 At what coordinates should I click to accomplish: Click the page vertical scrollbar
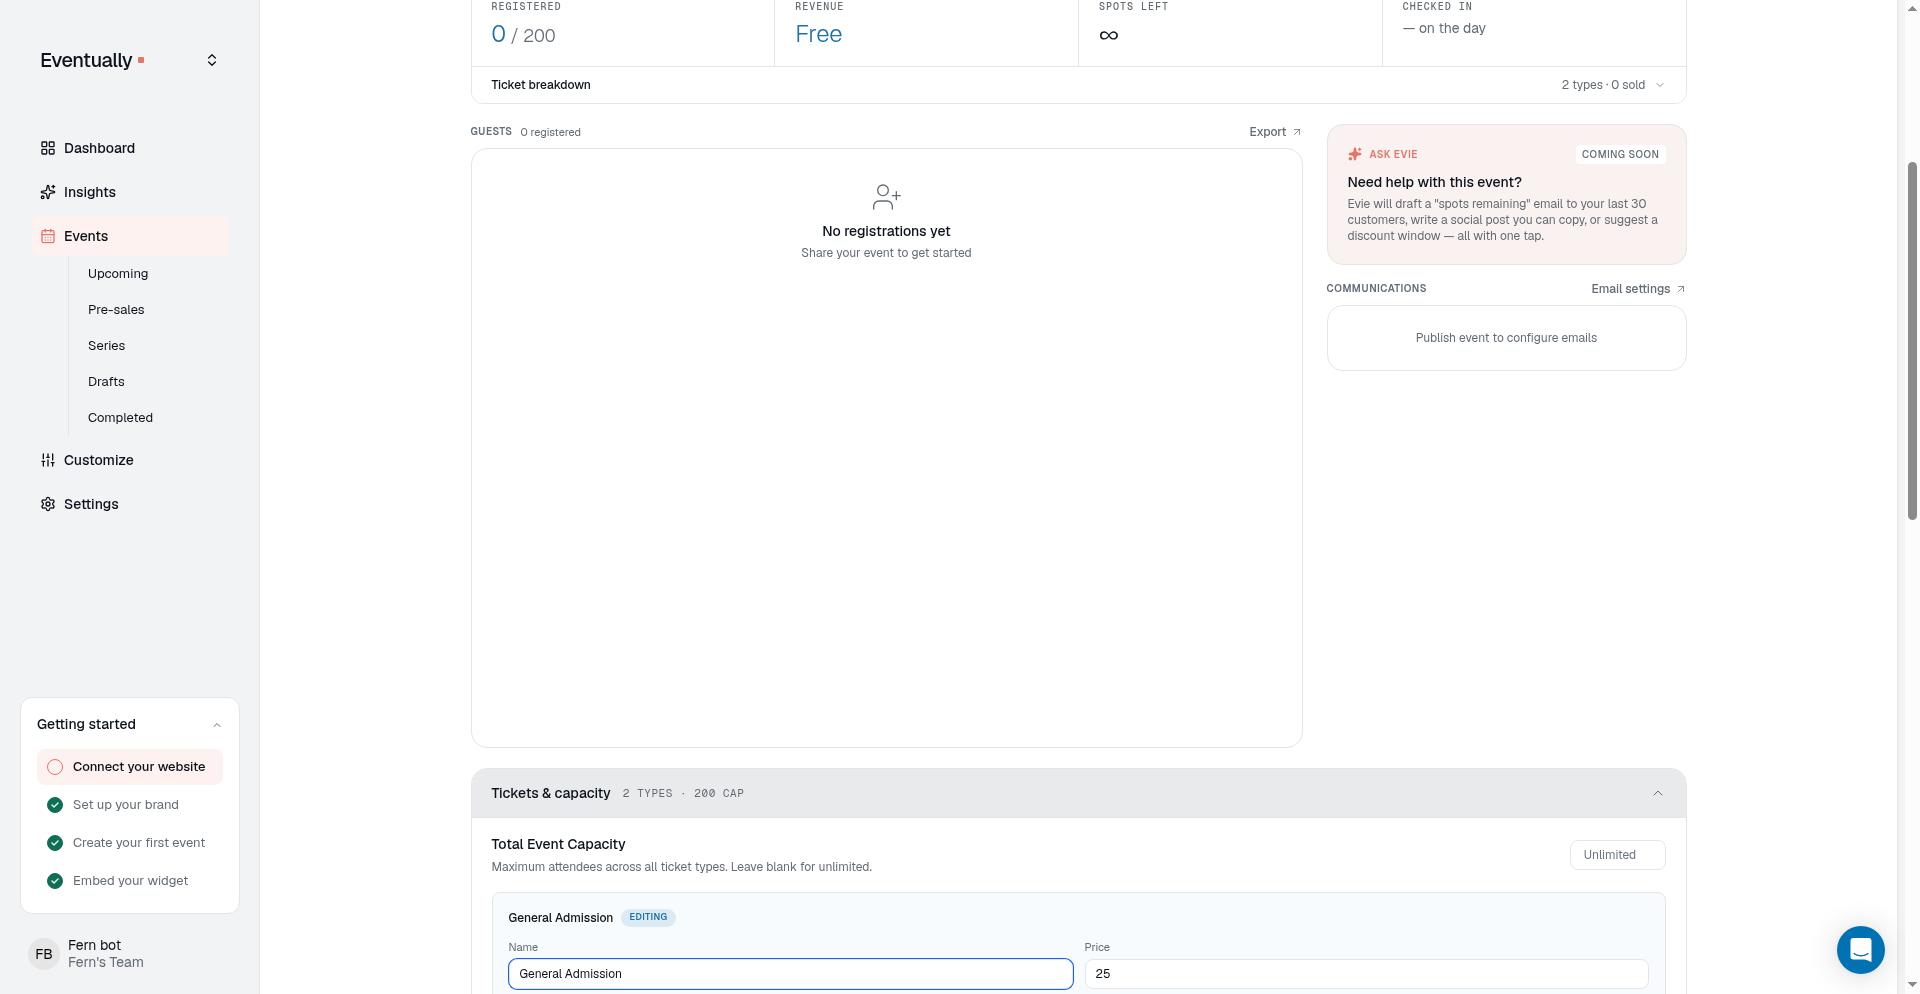[1912, 340]
